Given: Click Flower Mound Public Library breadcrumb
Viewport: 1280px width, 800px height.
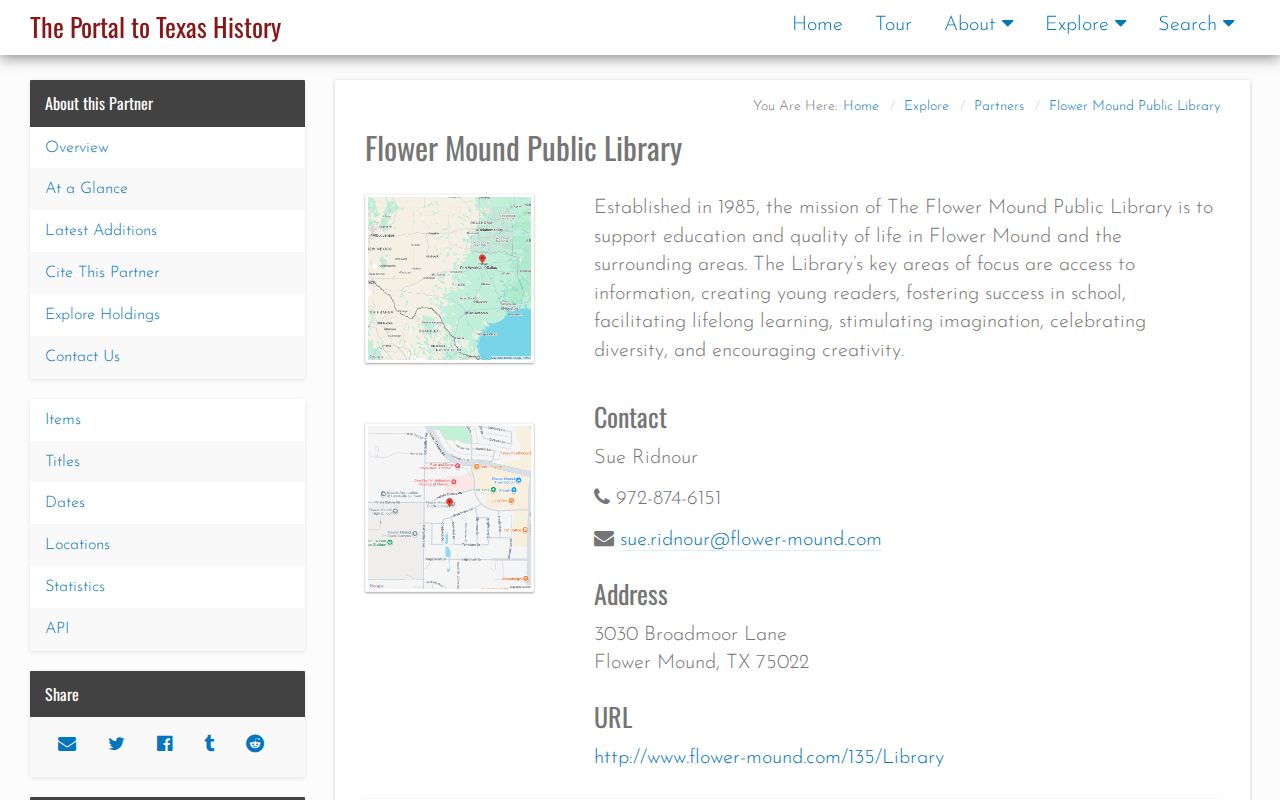Looking at the screenshot, I should point(1134,105).
